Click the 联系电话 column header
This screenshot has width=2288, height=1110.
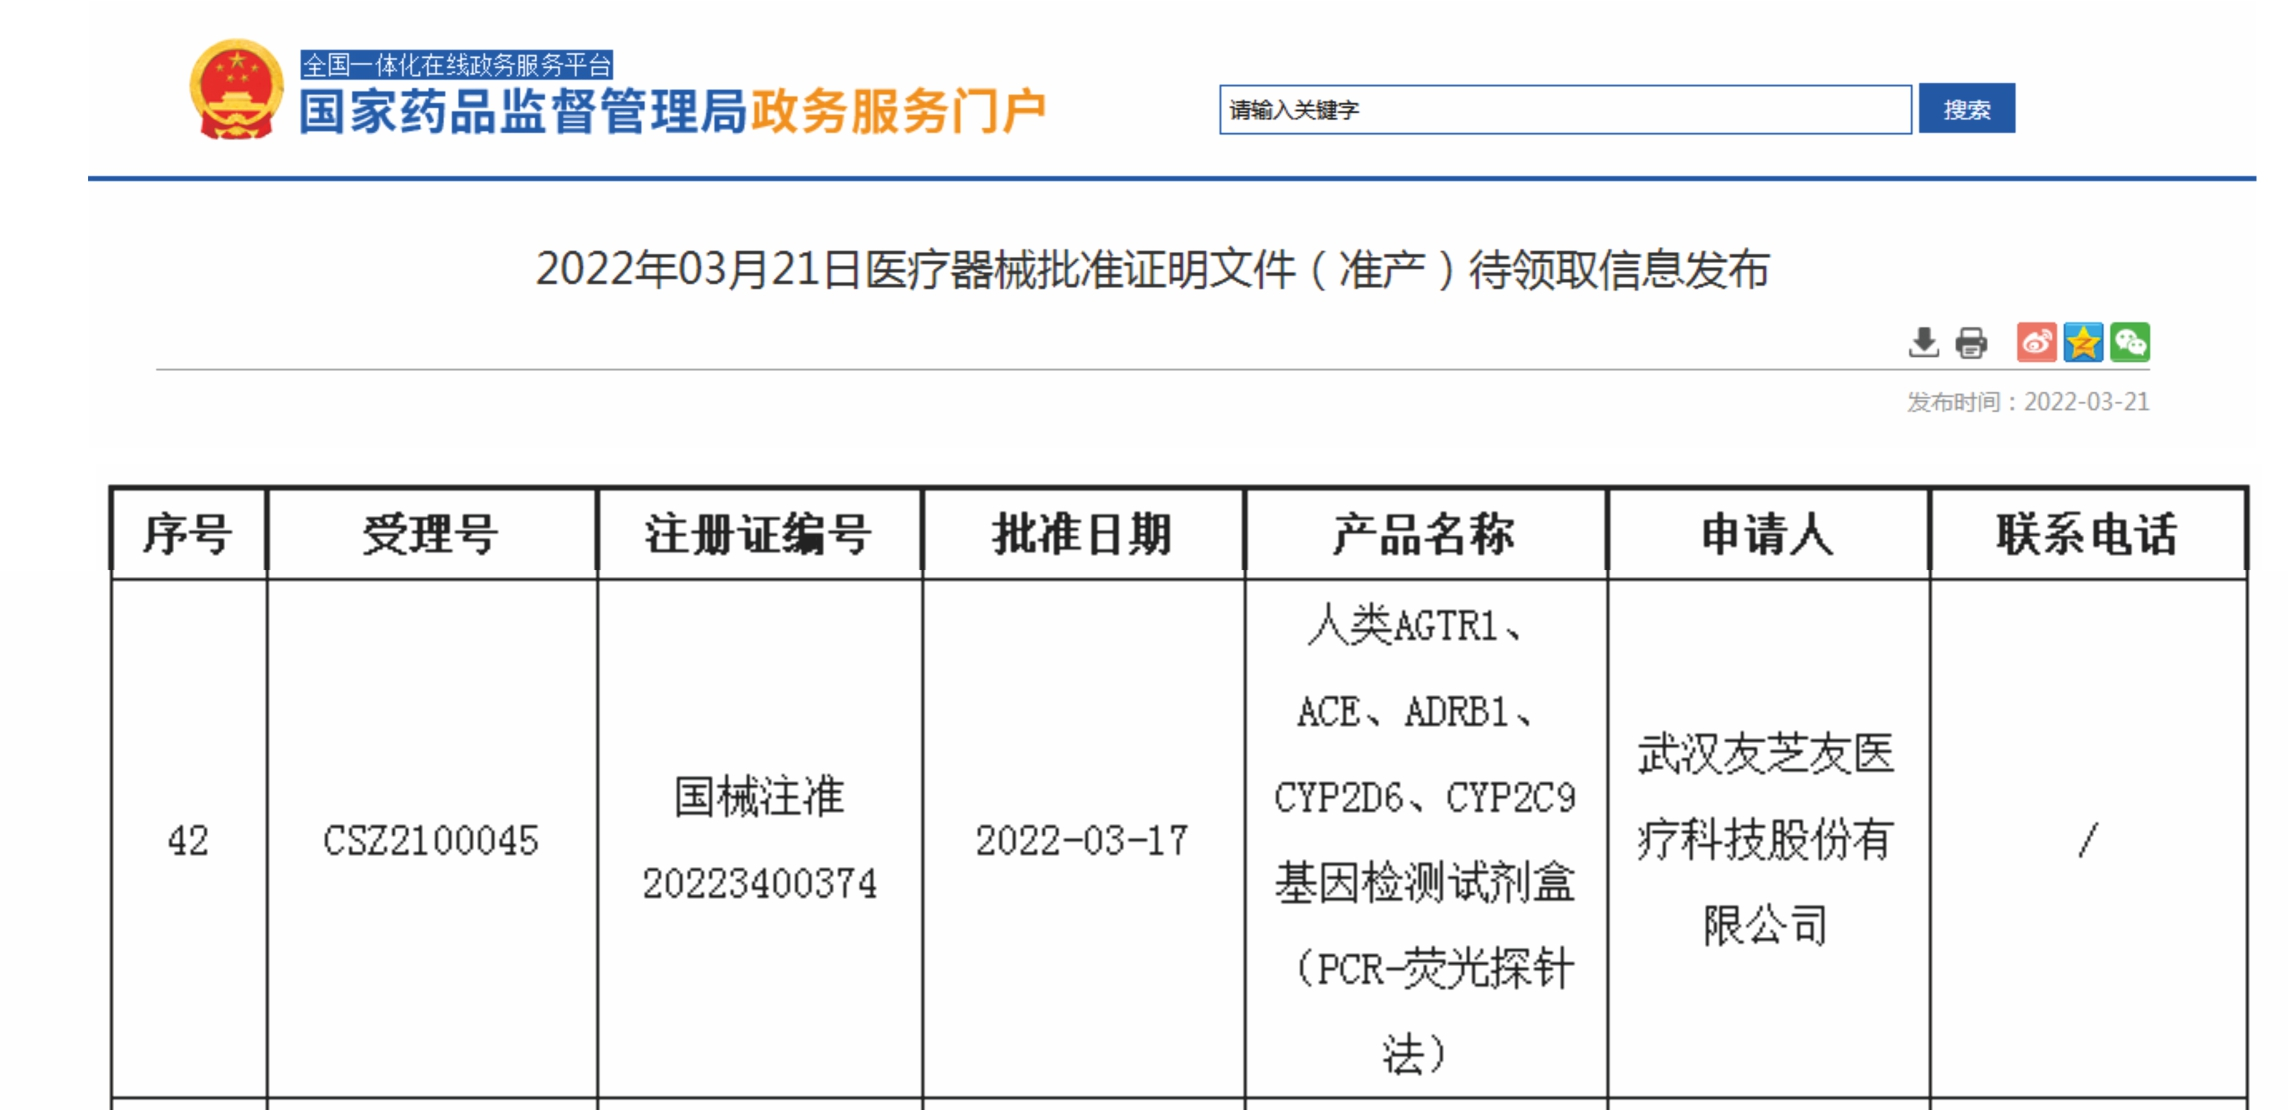2088,534
